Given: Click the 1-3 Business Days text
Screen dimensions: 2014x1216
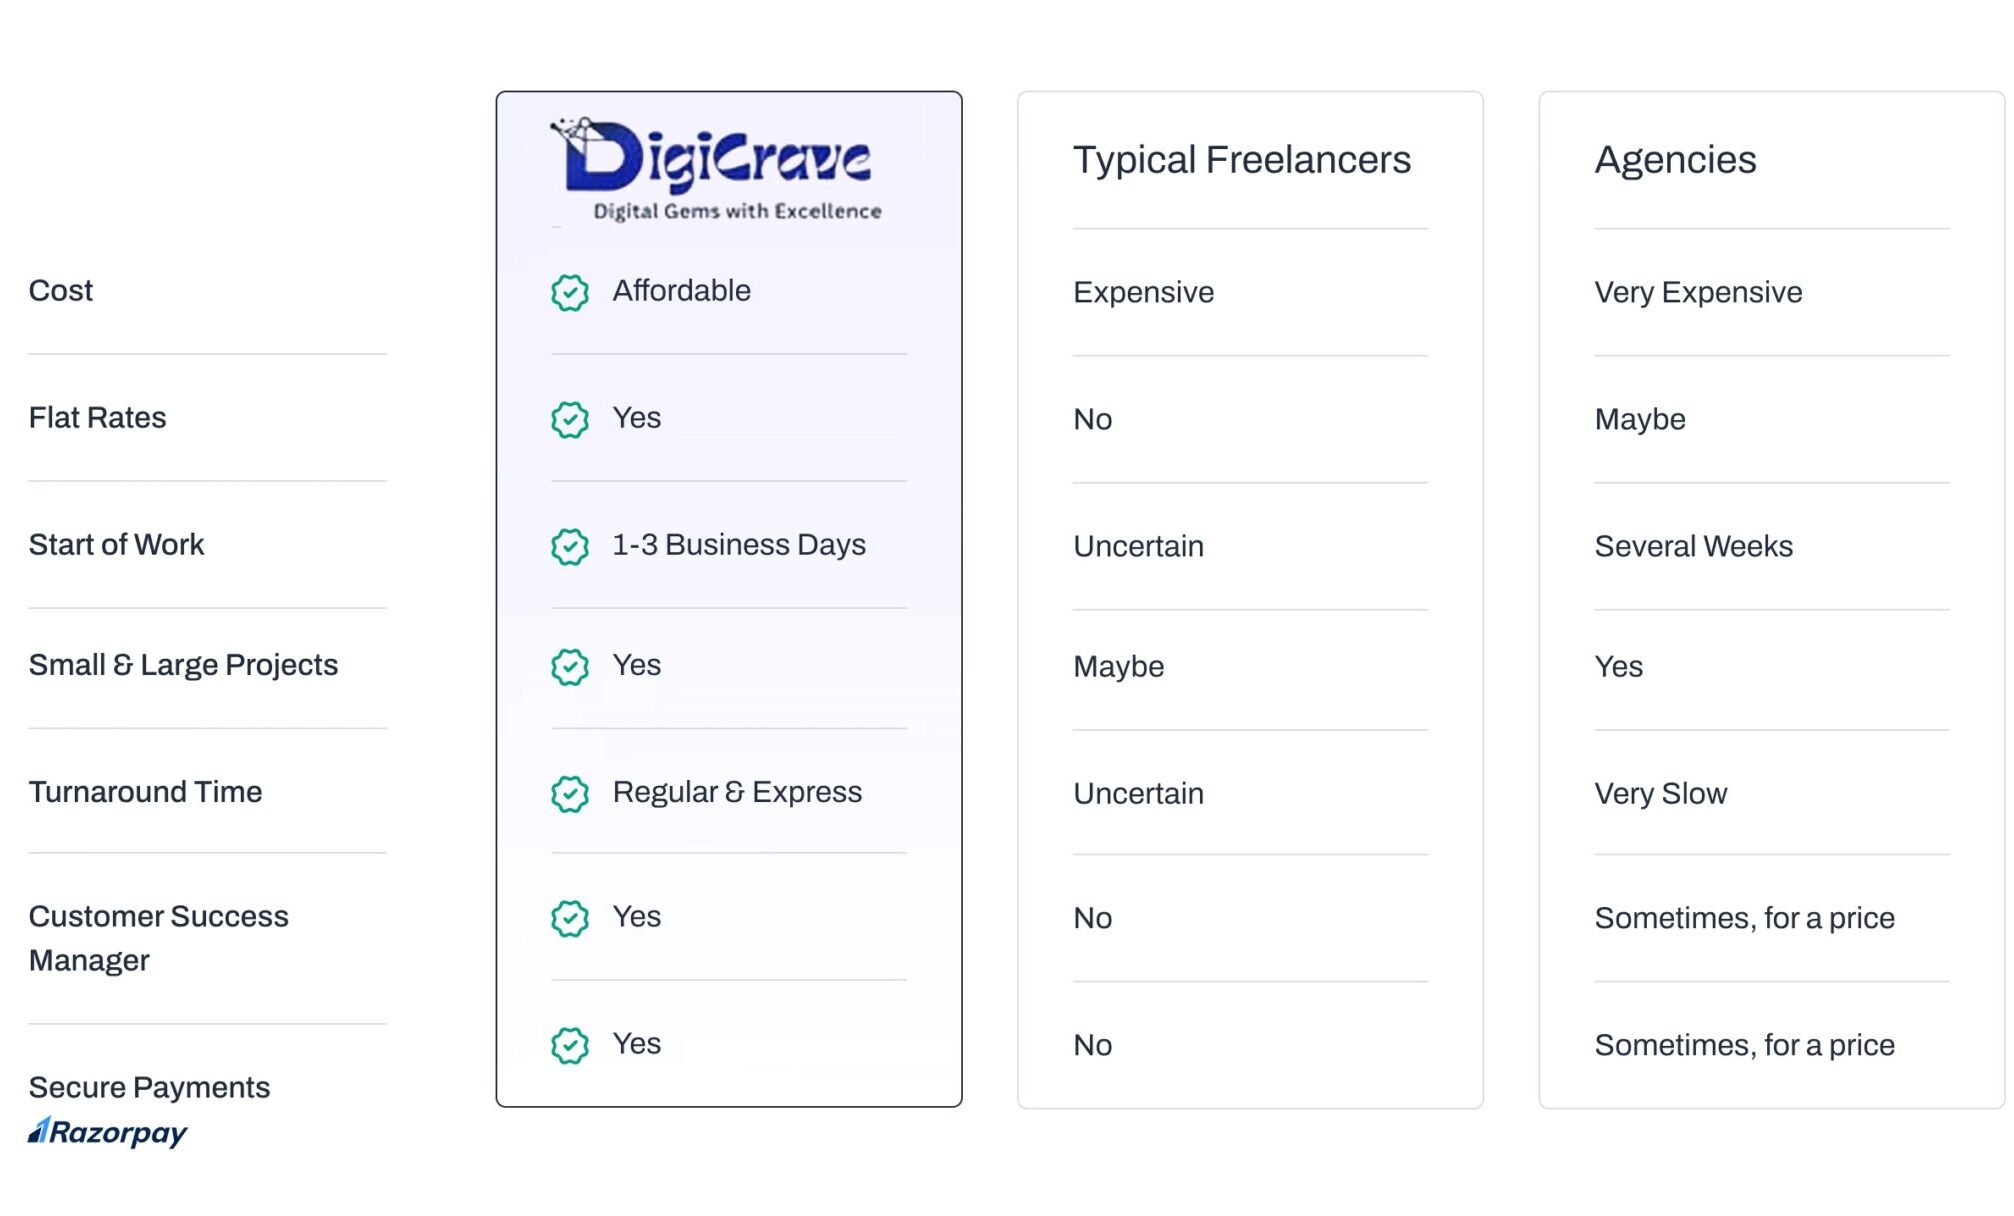Looking at the screenshot, I should 738,545.
